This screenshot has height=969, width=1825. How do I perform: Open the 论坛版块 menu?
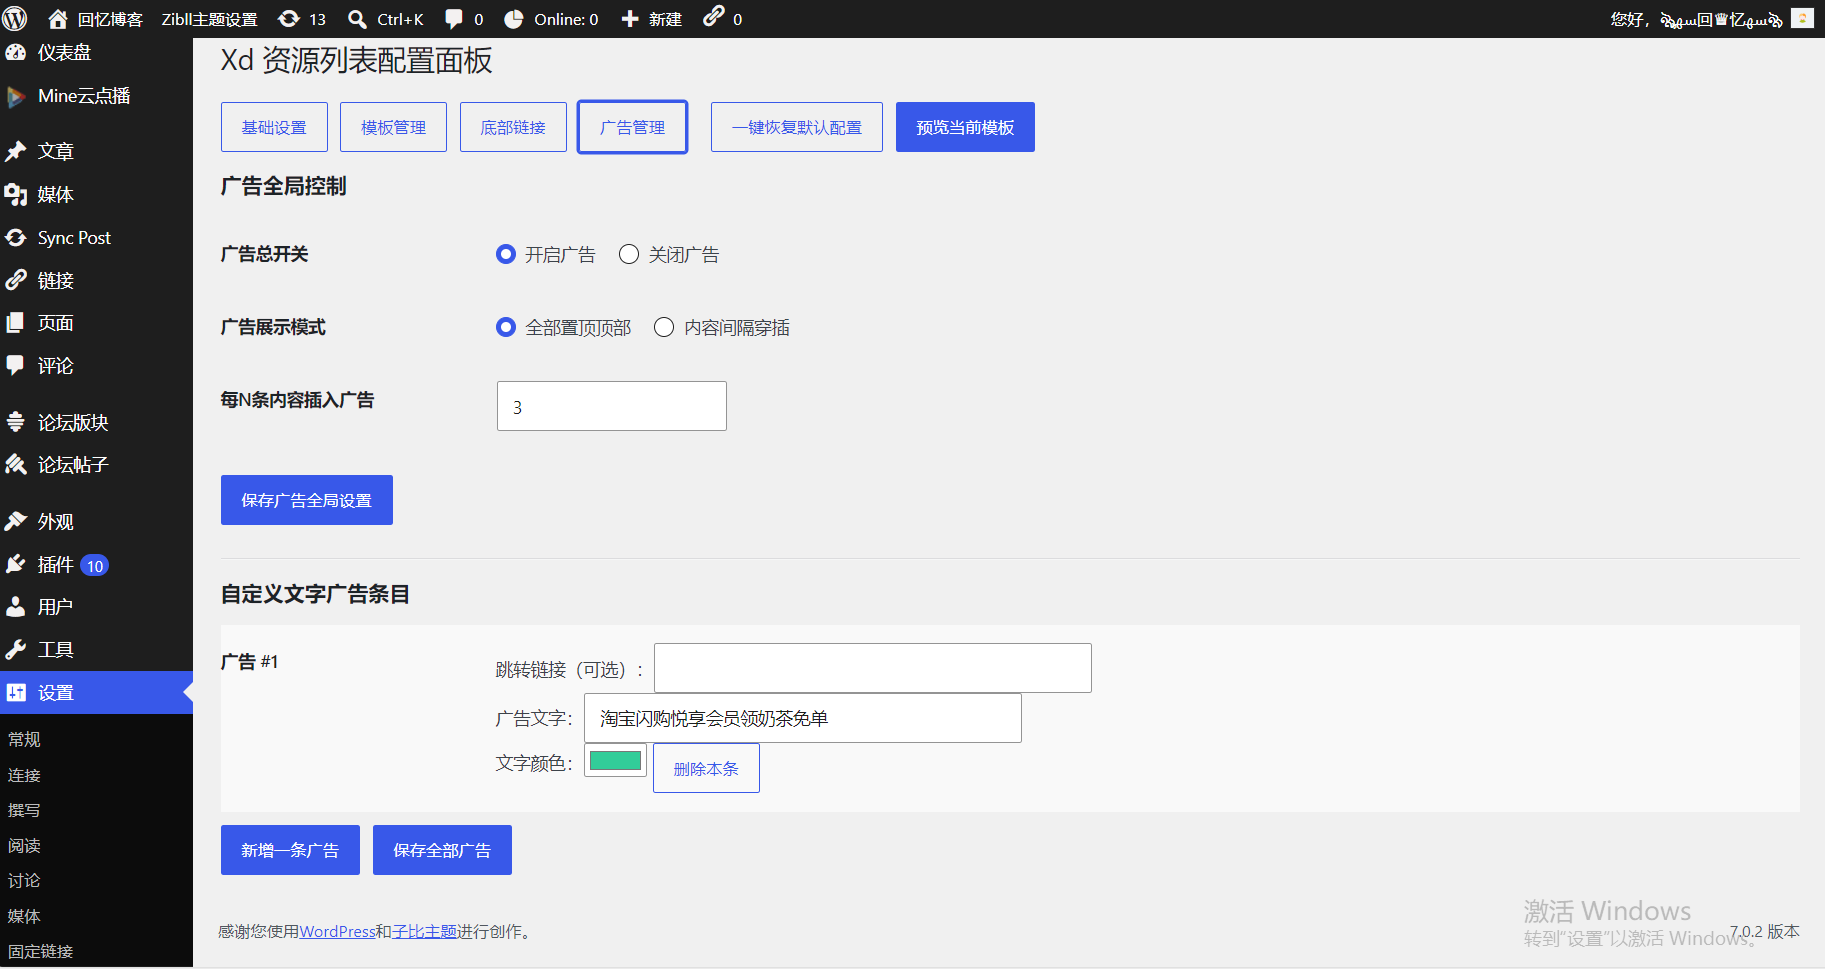click(x=96, y=422)
